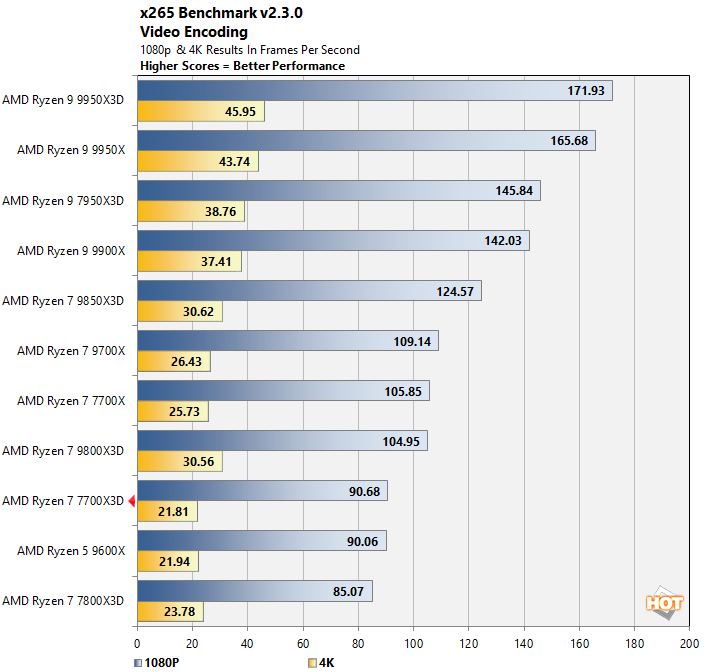Click the 30.56 bar value
The height and width of the screenshot is (672, 708).
pos(198,462)
